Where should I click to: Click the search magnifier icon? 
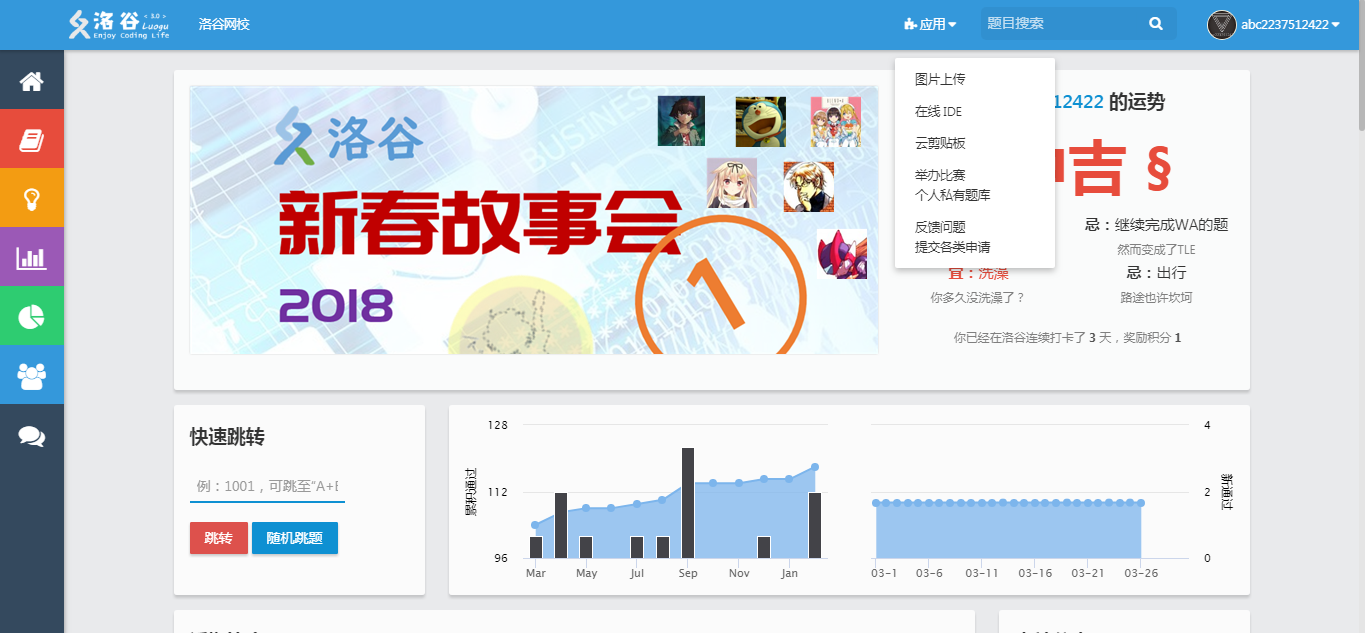coord(1156,24)
